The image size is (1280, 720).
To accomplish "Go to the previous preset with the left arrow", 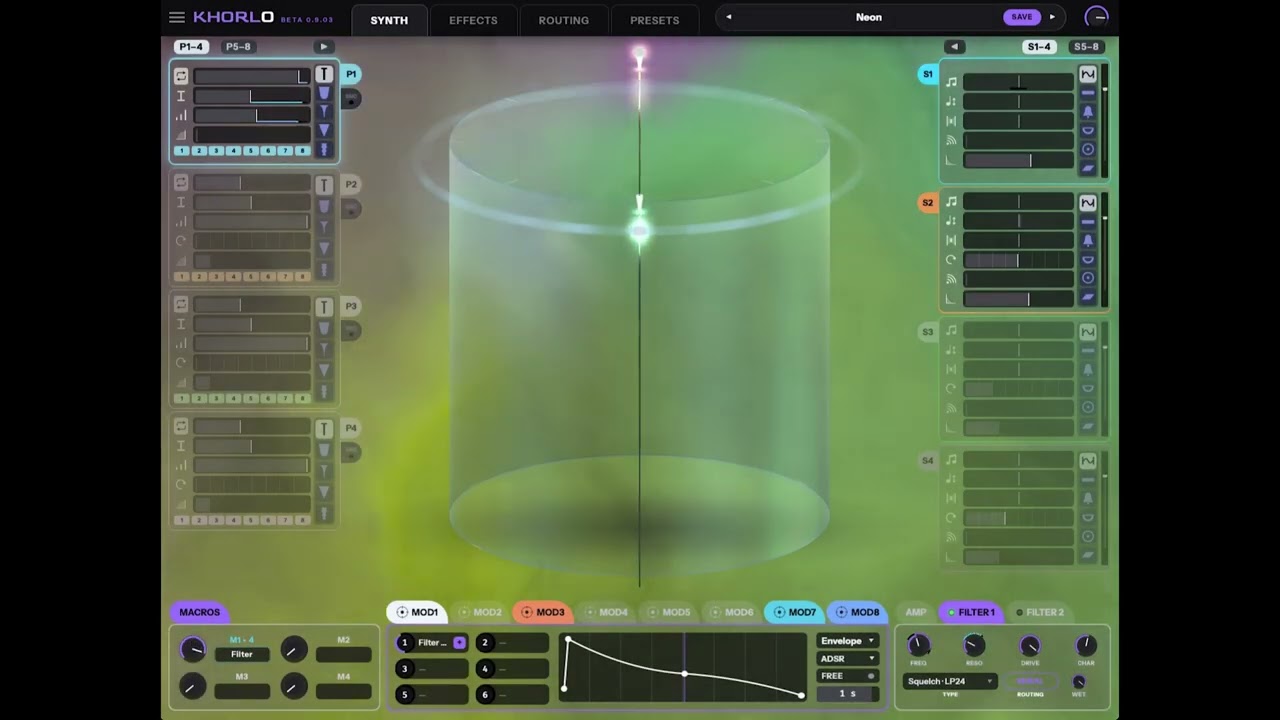I will point(729,17).
